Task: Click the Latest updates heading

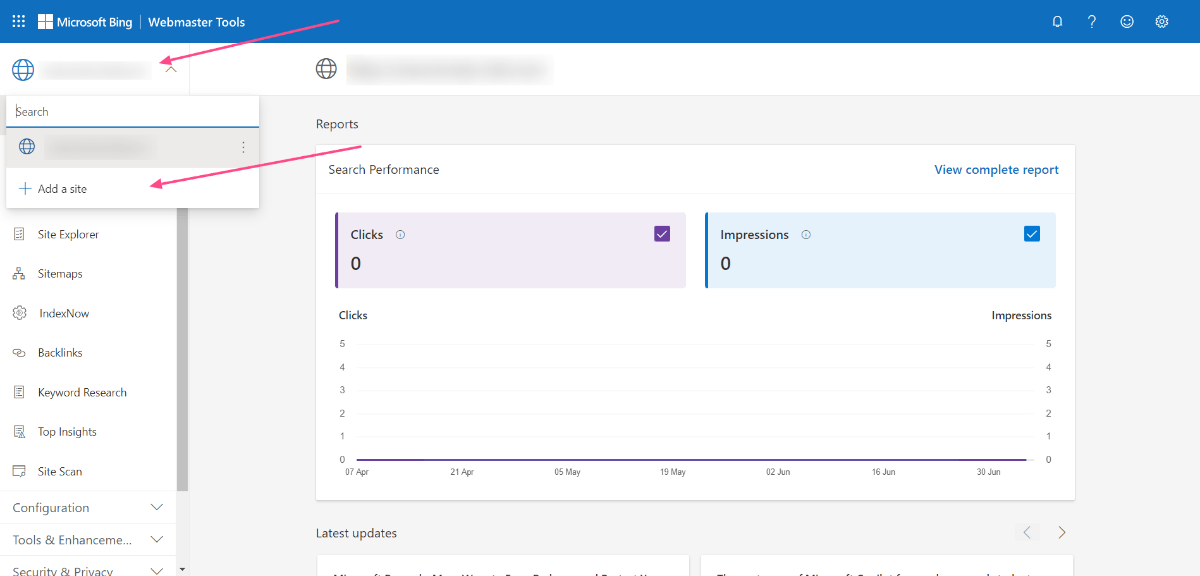Action: point(356,533)
